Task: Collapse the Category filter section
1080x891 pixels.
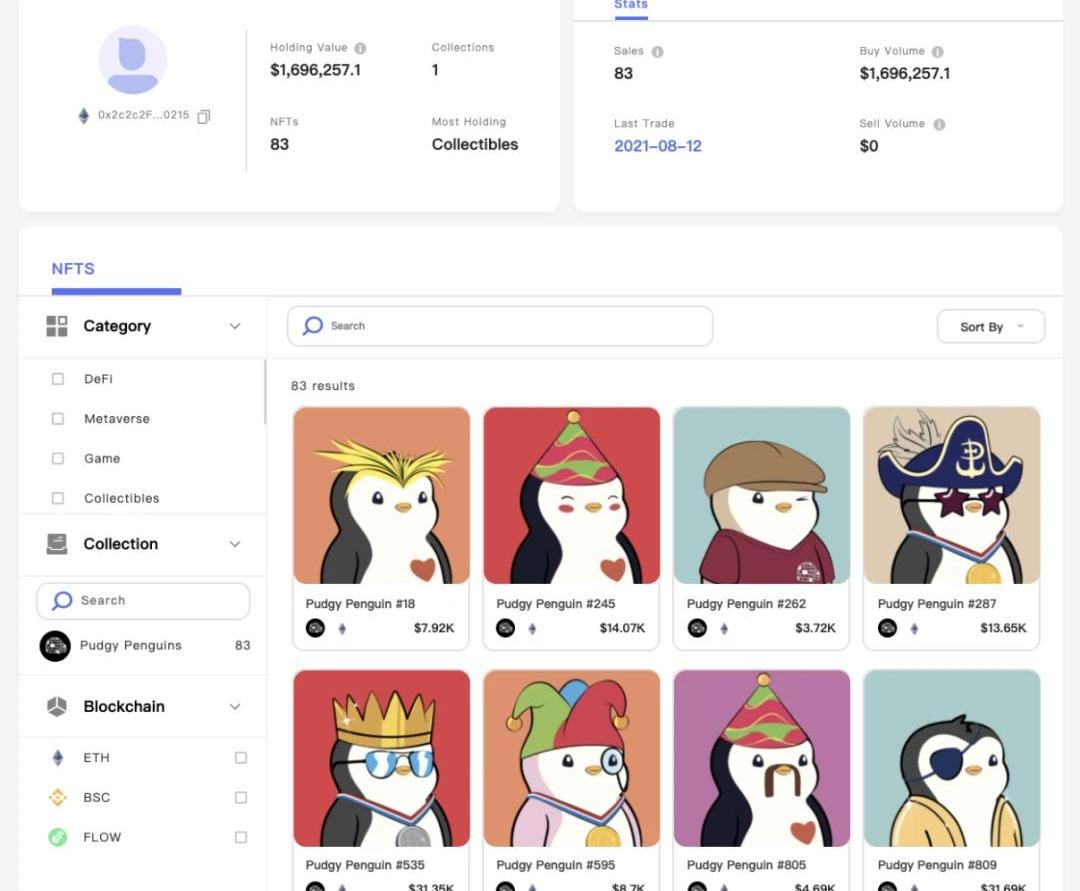Action: [x=235, y=326]
